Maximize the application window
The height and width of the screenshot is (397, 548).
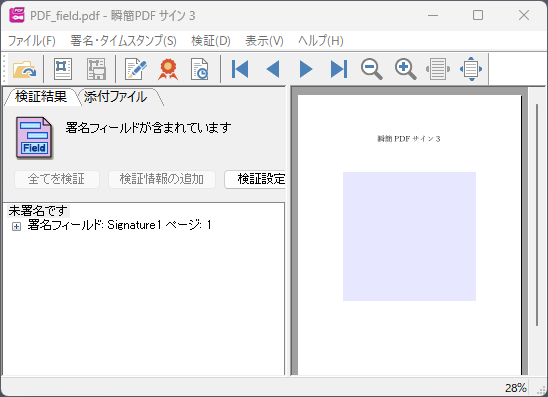478,15
